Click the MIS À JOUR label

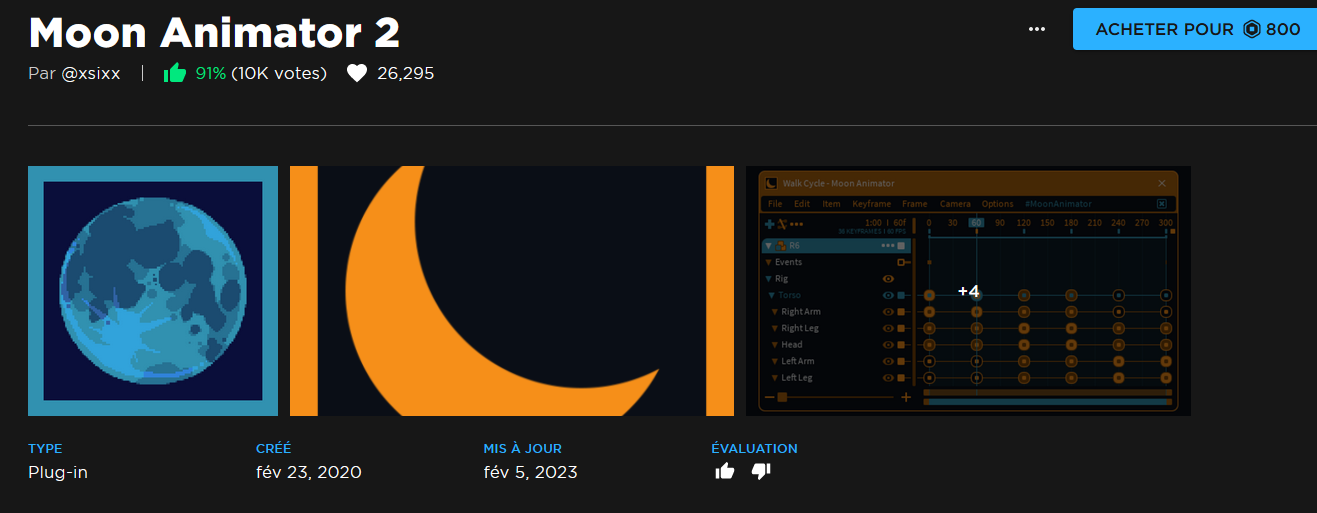coord(522,449)
